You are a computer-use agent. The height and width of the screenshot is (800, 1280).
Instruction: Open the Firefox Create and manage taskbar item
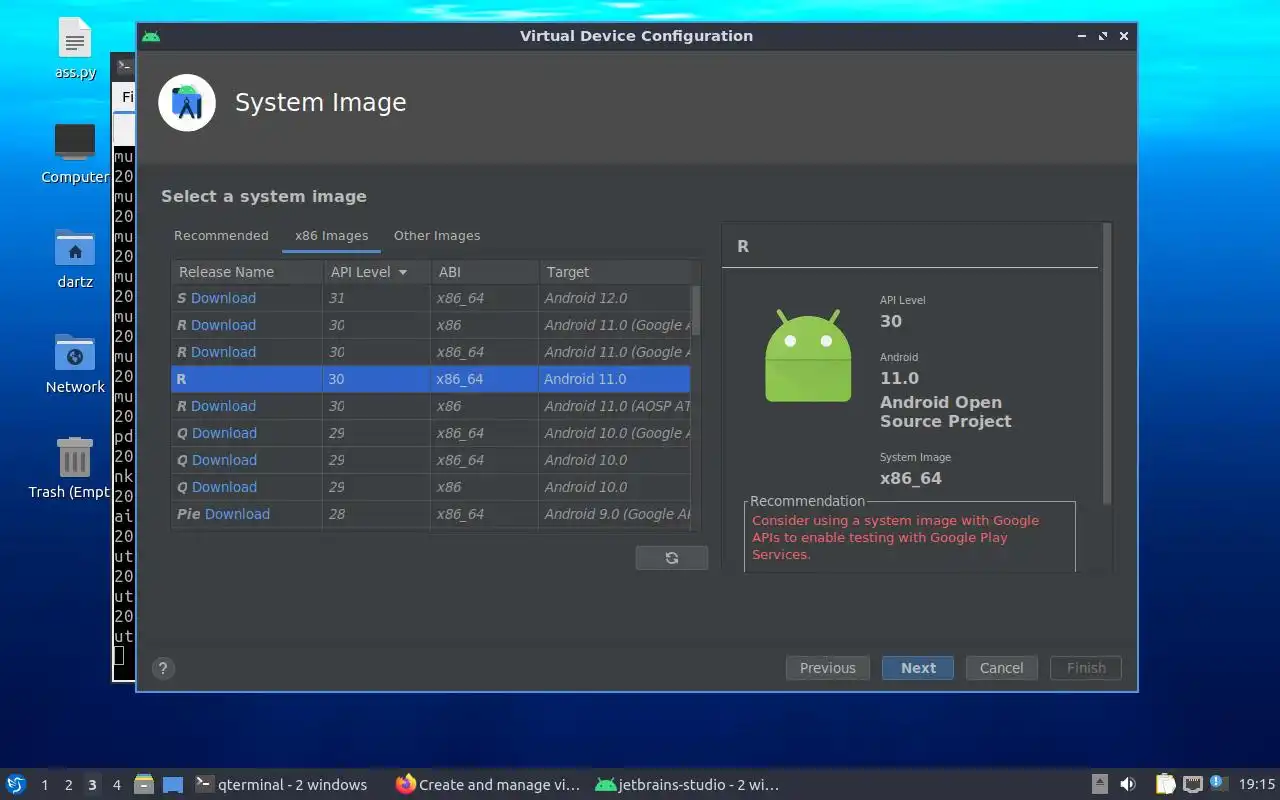click(487, 785)
